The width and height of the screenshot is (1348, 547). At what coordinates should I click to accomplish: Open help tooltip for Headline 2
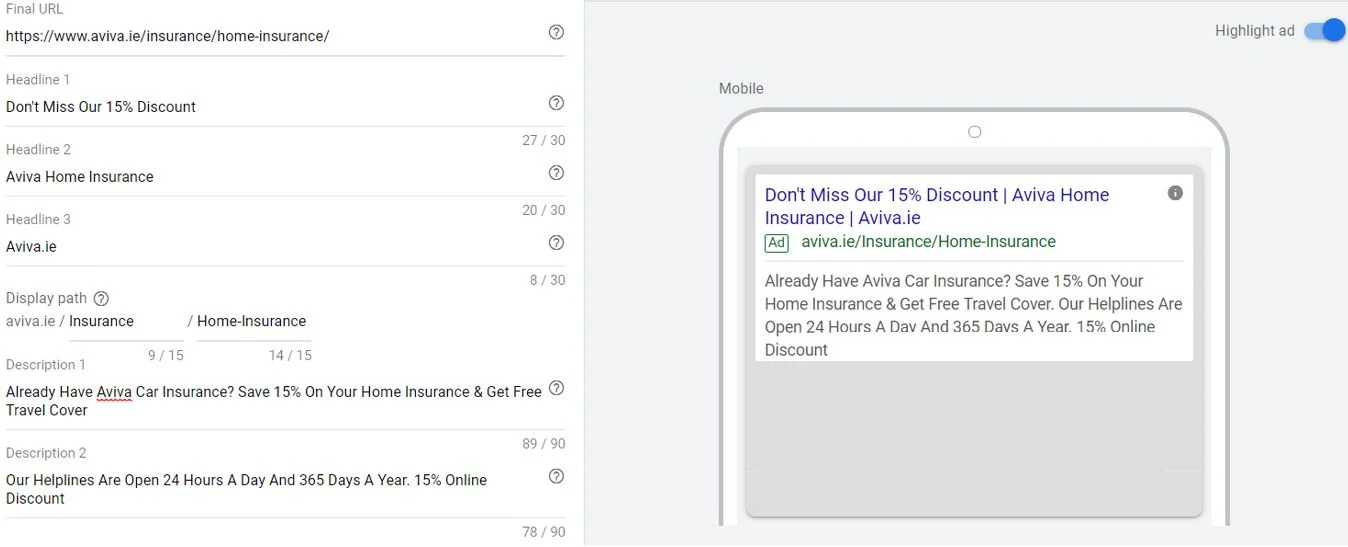[557, 173]
